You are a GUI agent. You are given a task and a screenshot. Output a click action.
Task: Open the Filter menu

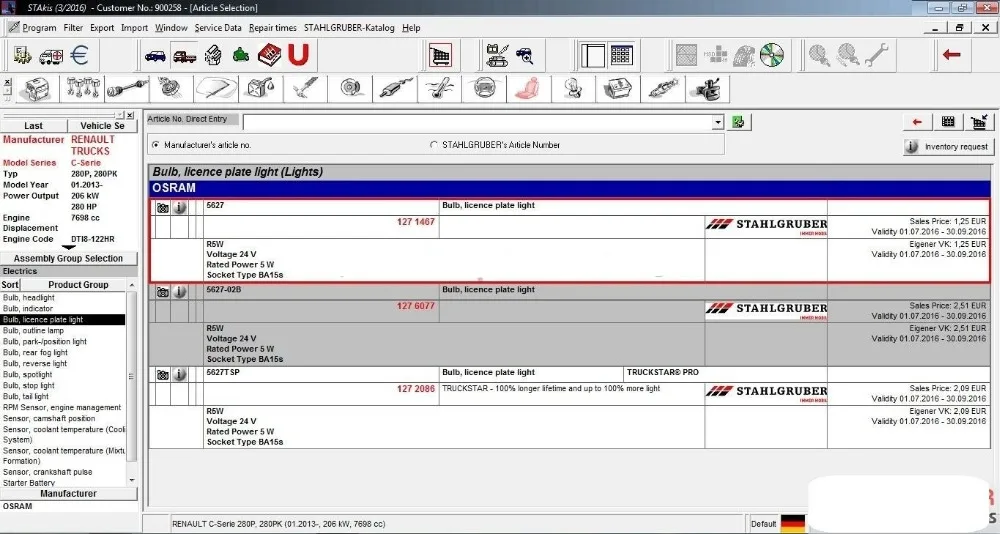pos(73,28)
